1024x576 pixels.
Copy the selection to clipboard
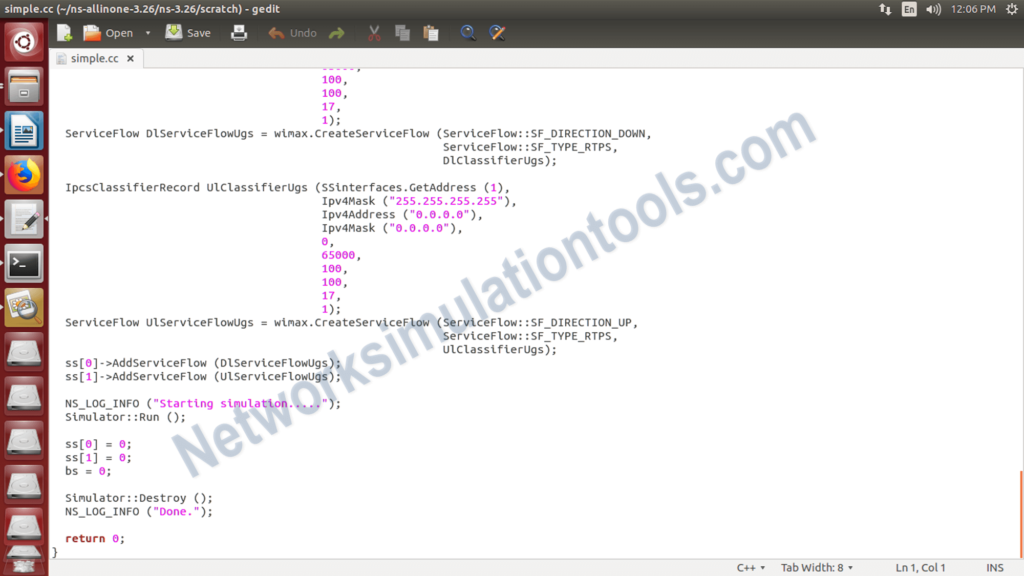point(401,32)
